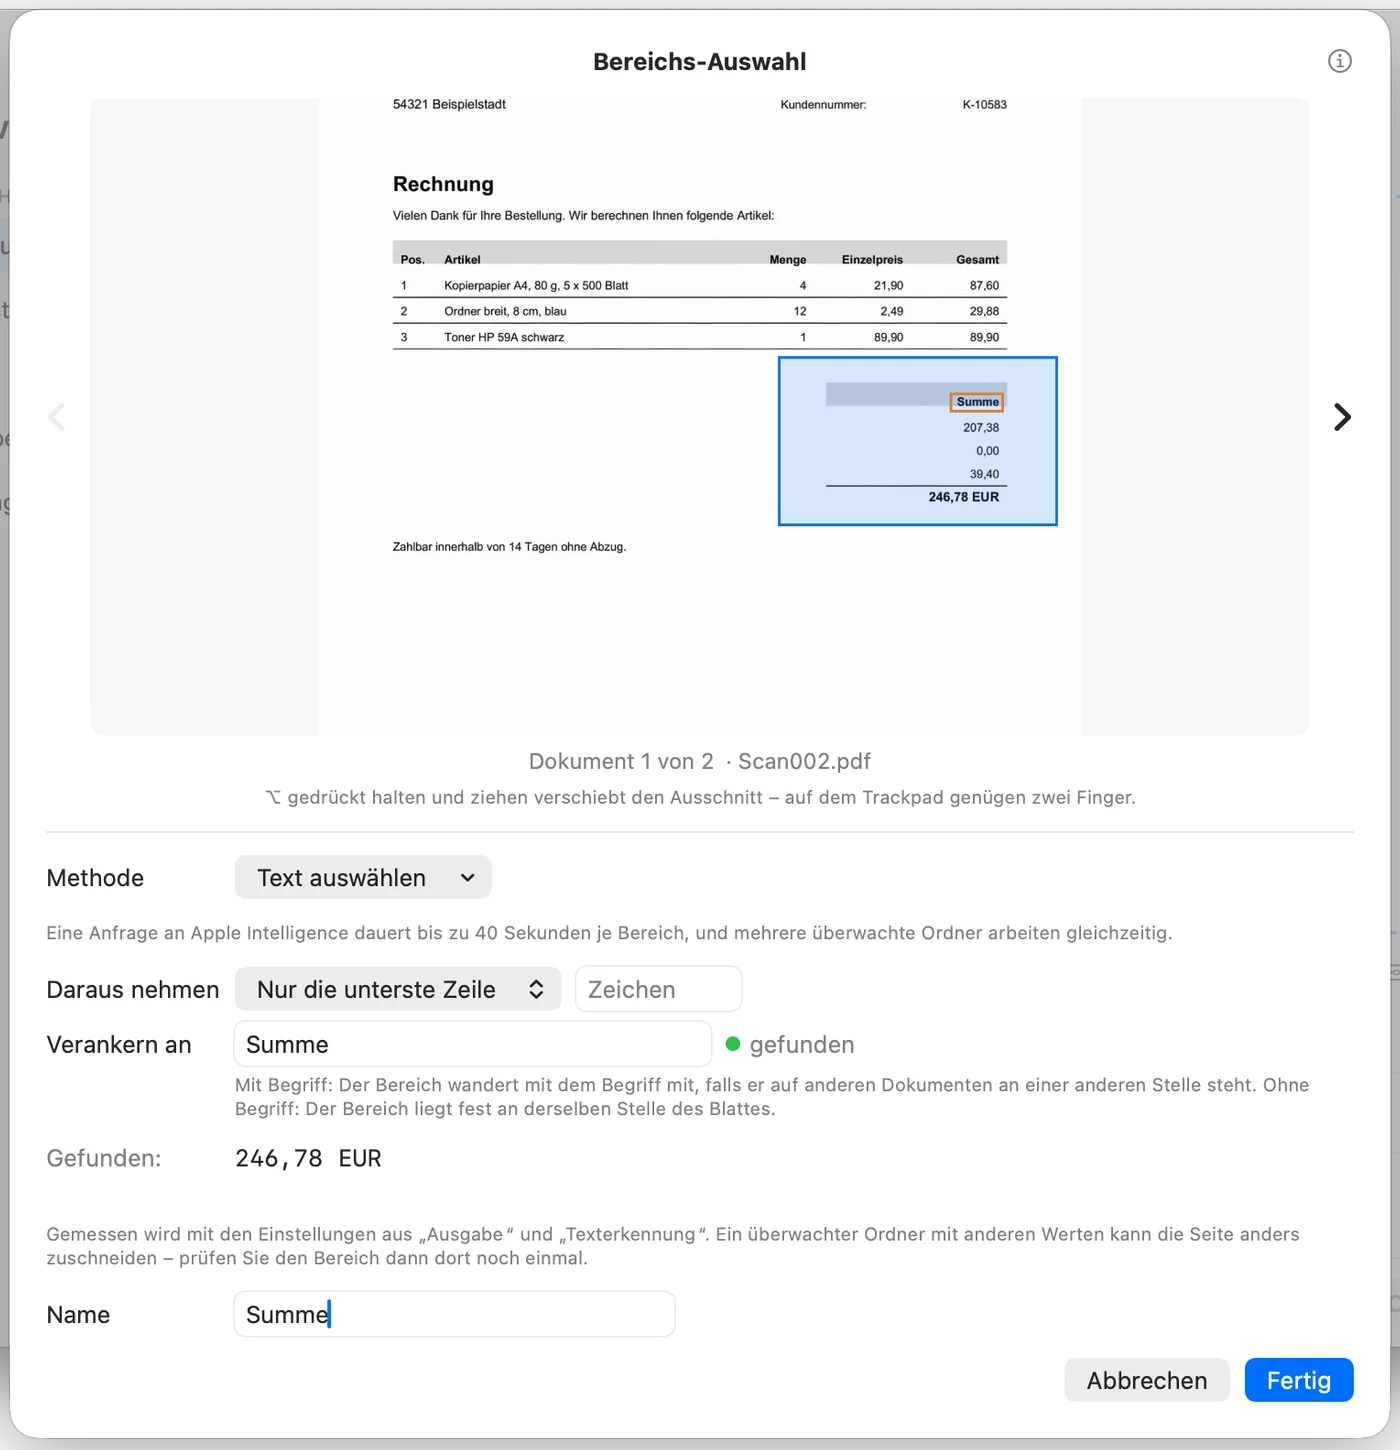Click the 54321 Beispielstadt address line

point(449,104)
